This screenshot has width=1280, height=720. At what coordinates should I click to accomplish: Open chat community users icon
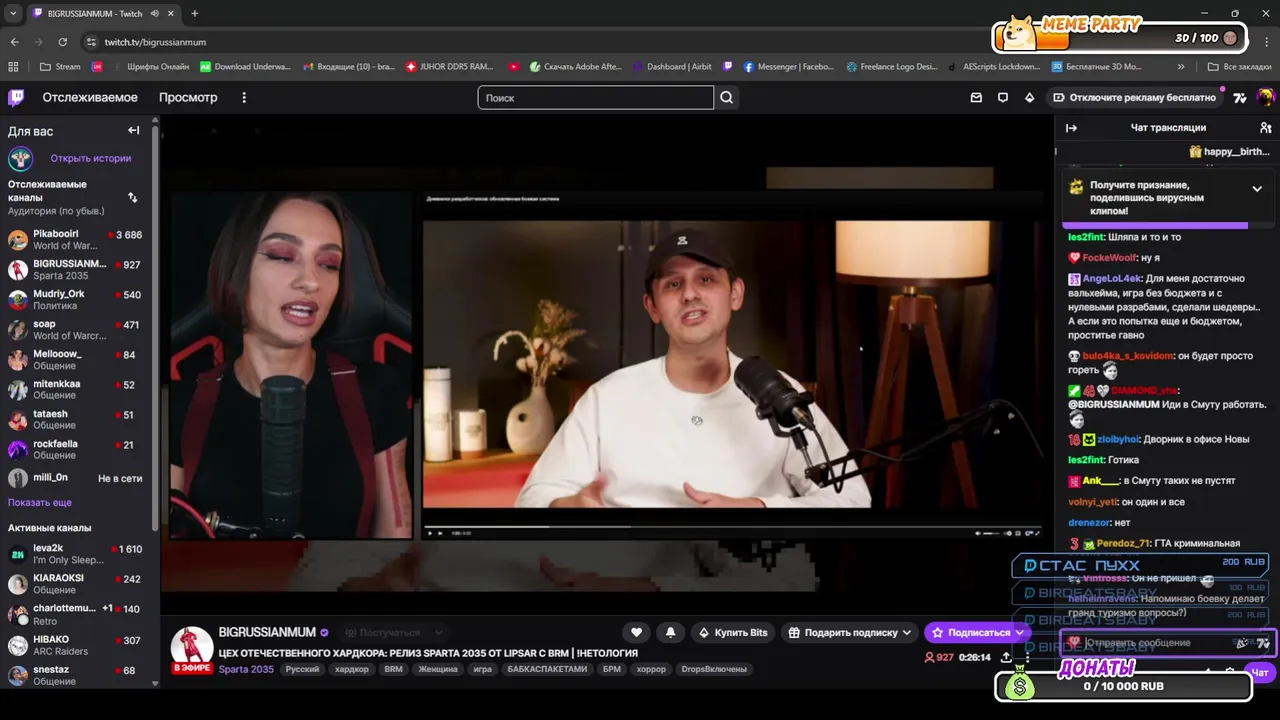pyautogui.click(x=1265, y=128)
